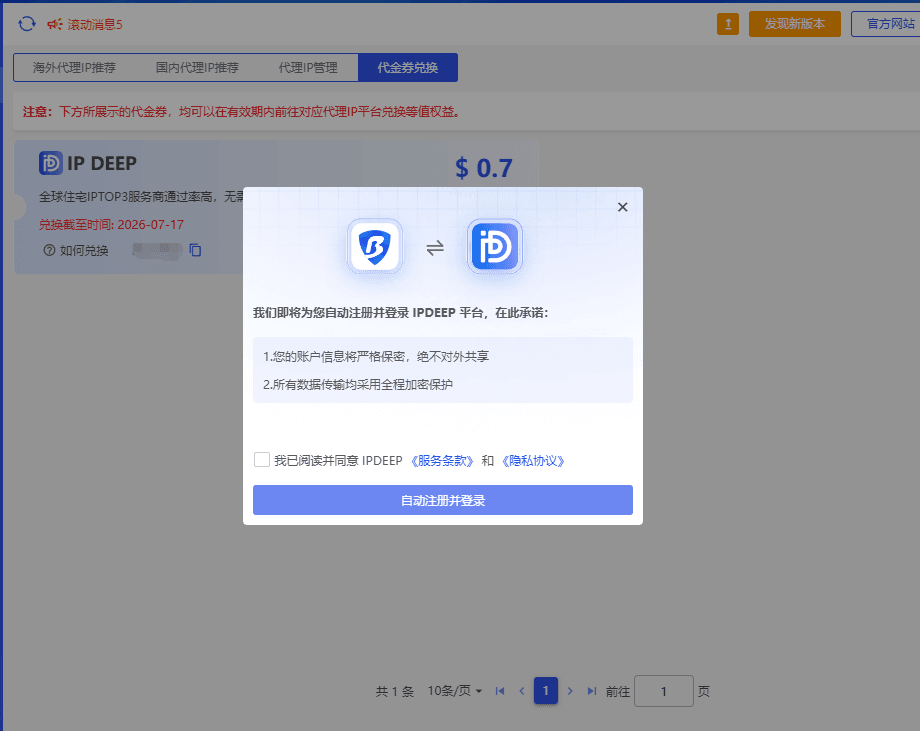Image resolution: width=920 pixels, height=731 pixels.
Task: Click the 滚动消息5 notice text
Action: [95, 24]
